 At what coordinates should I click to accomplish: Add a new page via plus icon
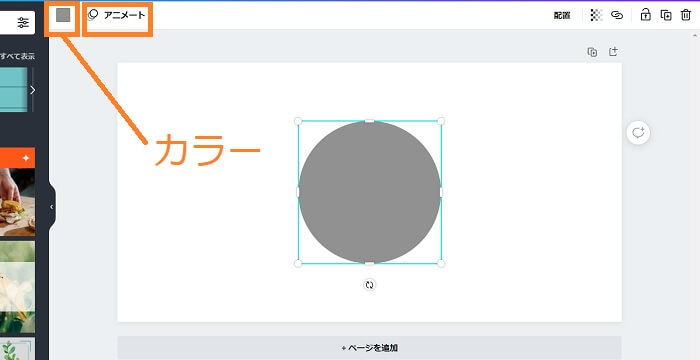click(x=613, y=51)
